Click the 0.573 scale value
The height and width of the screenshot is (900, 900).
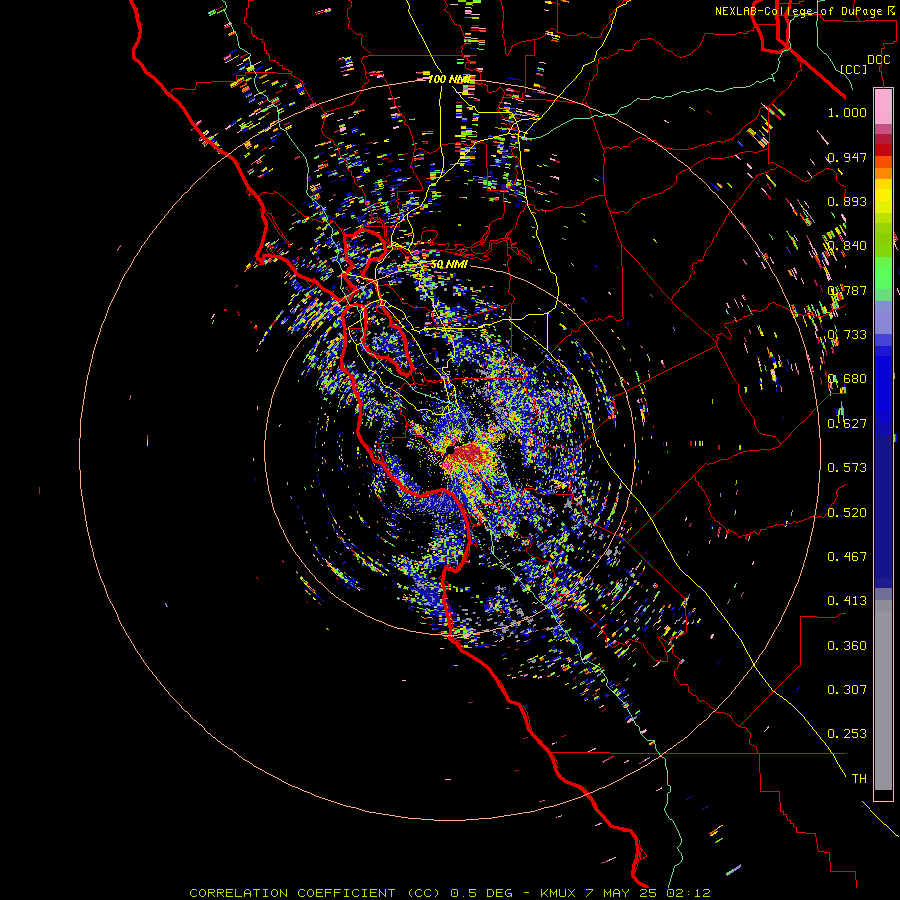pyautogui.click(x=847, y=468)
